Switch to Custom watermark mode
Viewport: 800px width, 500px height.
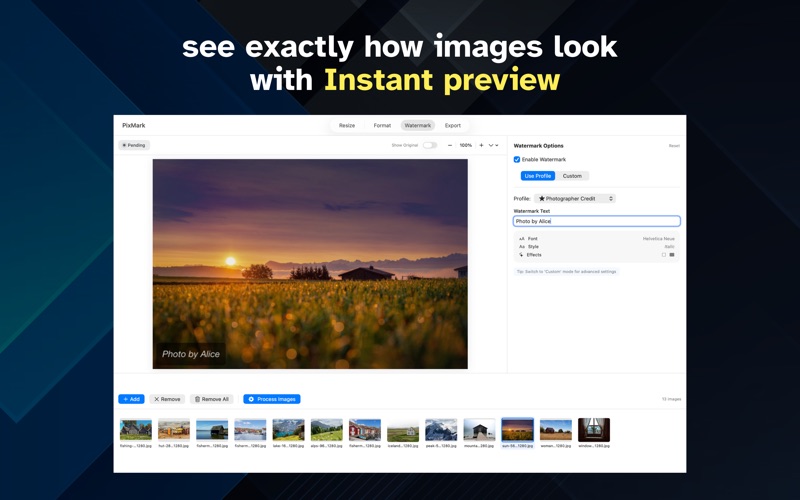point(572,176)
